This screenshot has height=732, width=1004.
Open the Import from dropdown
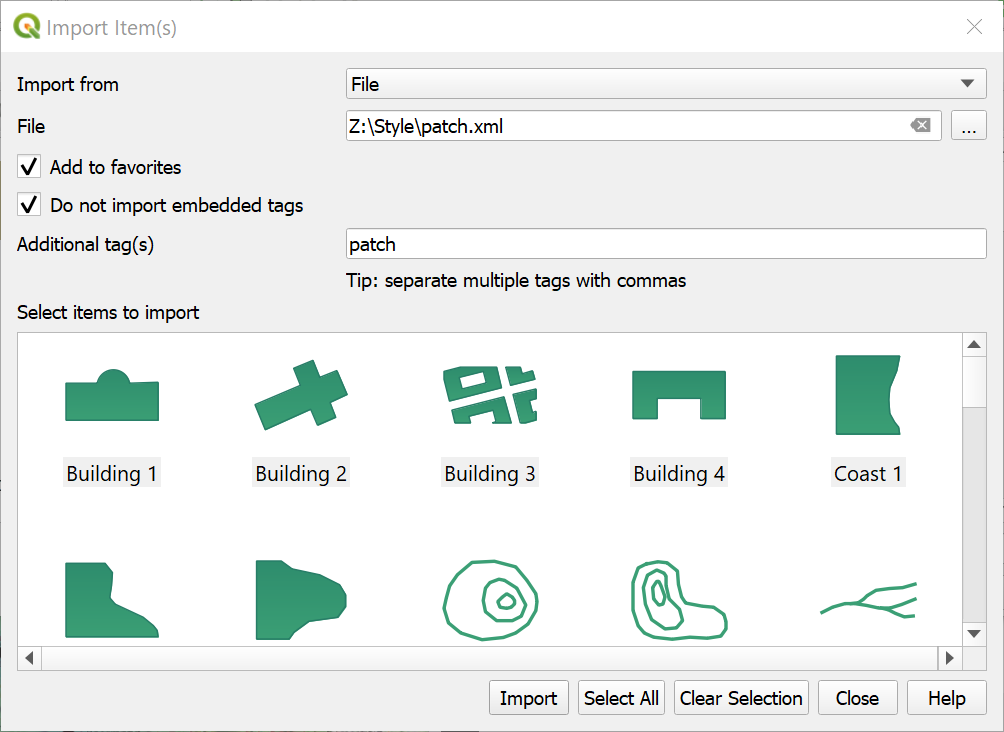(x=666, y=84)
